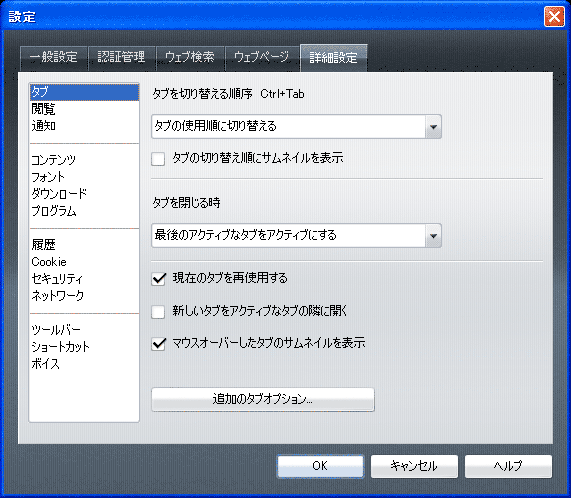Image resolution: width=571 pixels, height=498 pixels.
Task: Confirm with the OK button
Action: 320,466
